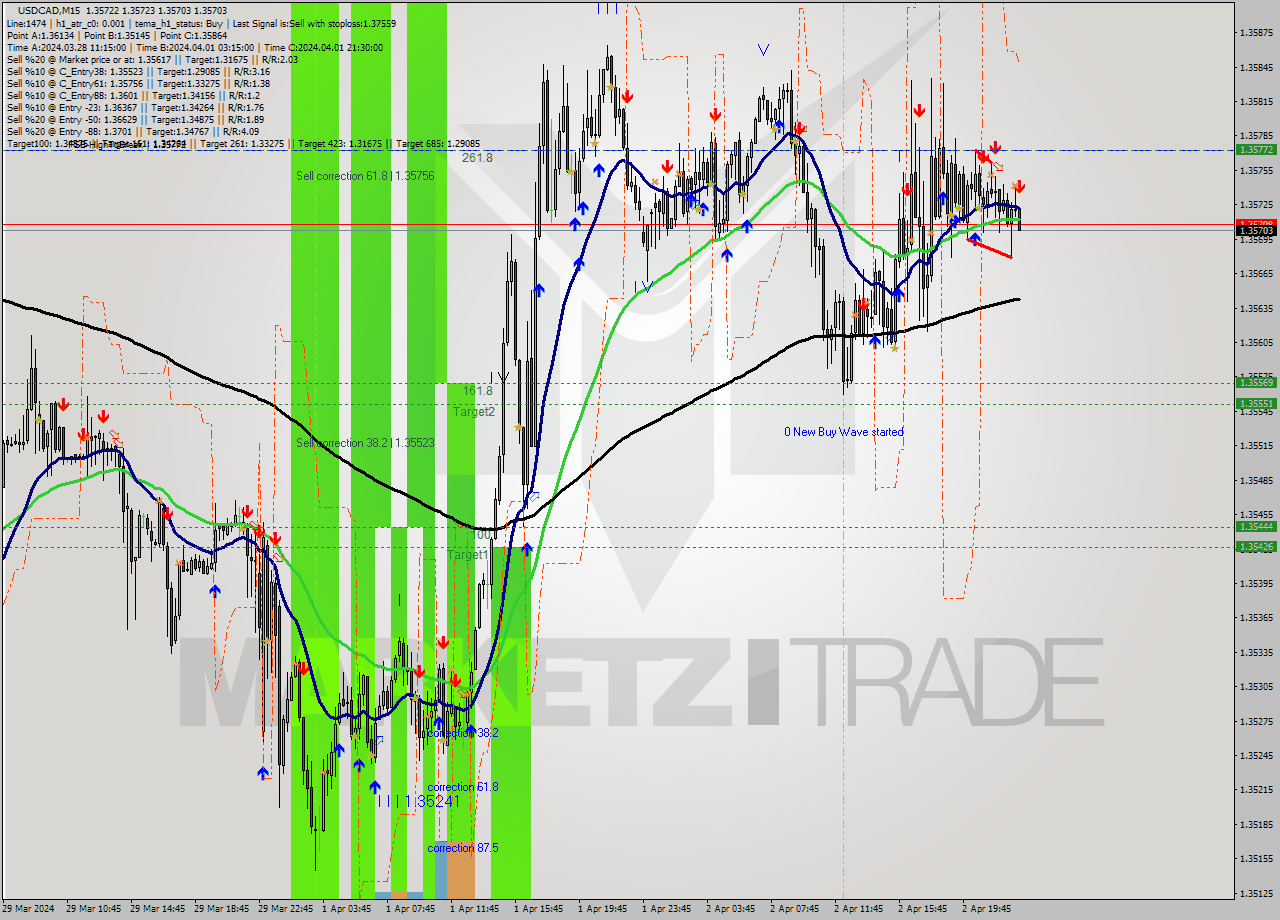Click the 1.35845 price axis value
The image size is (1280, 920).
click(x=1256, y=67)
